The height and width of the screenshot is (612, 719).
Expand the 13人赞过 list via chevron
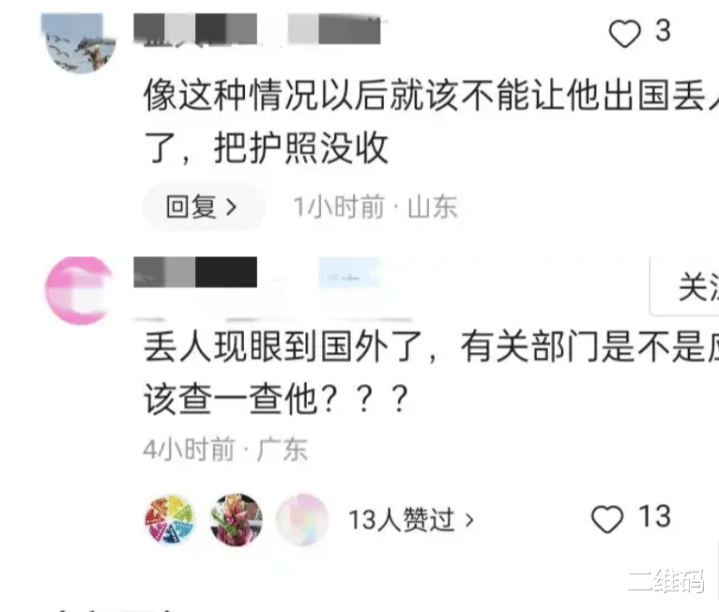[469, 520]
